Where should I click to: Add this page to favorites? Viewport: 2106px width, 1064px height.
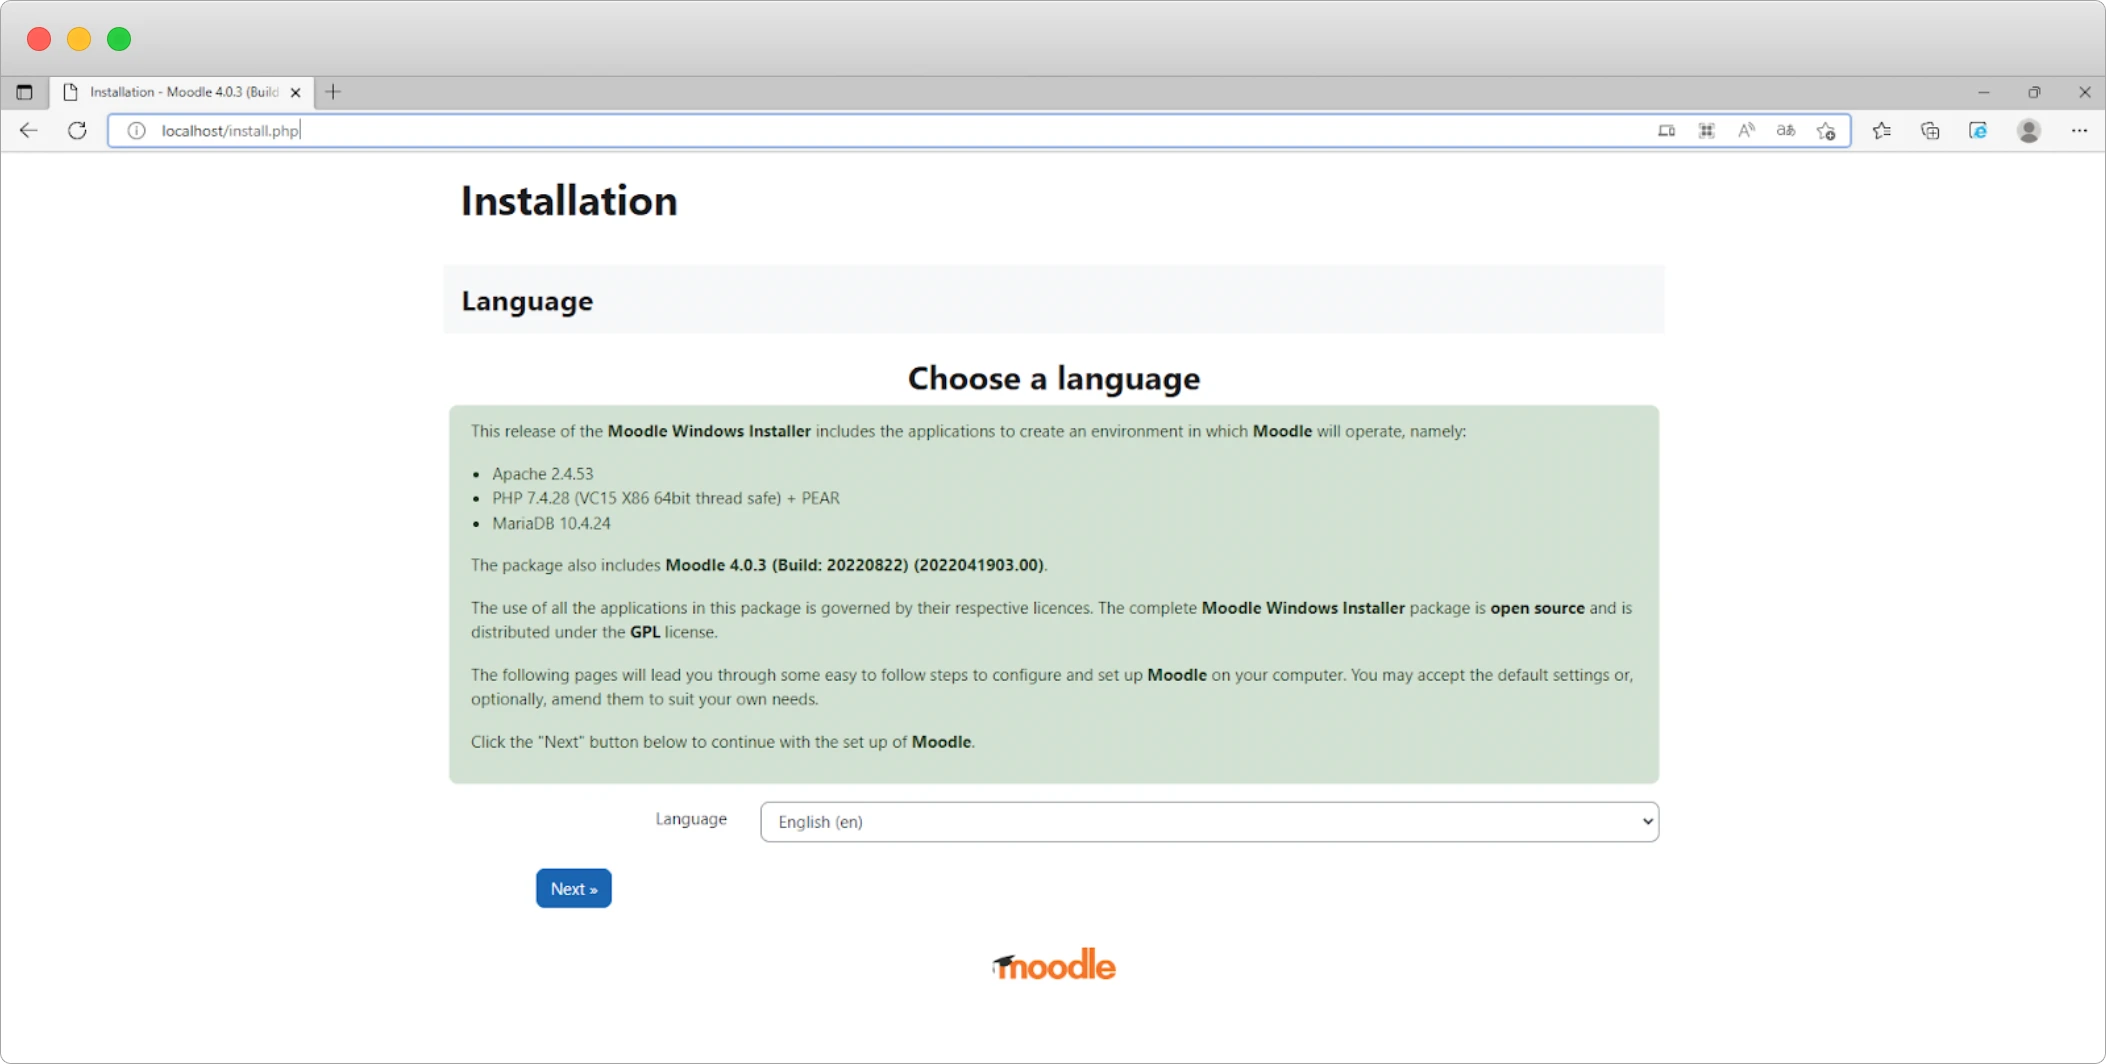click(x=1826, y=131)
